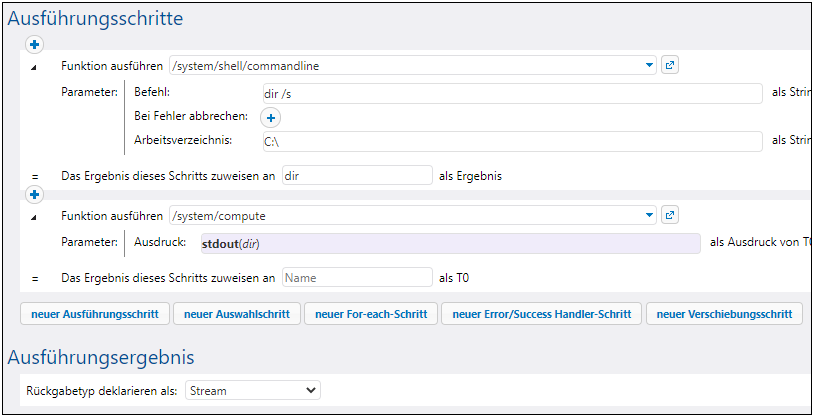Click the result name field containing dir
Screen dimensions: 814x417
pos(356,175)
